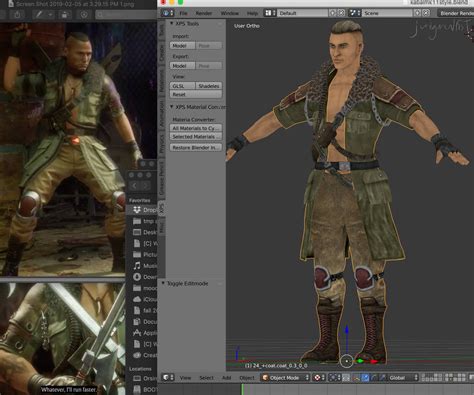Screen dimensions: 474x395
Task: Select the iCloud item in Finder sidebar
Action: point(142,299)
